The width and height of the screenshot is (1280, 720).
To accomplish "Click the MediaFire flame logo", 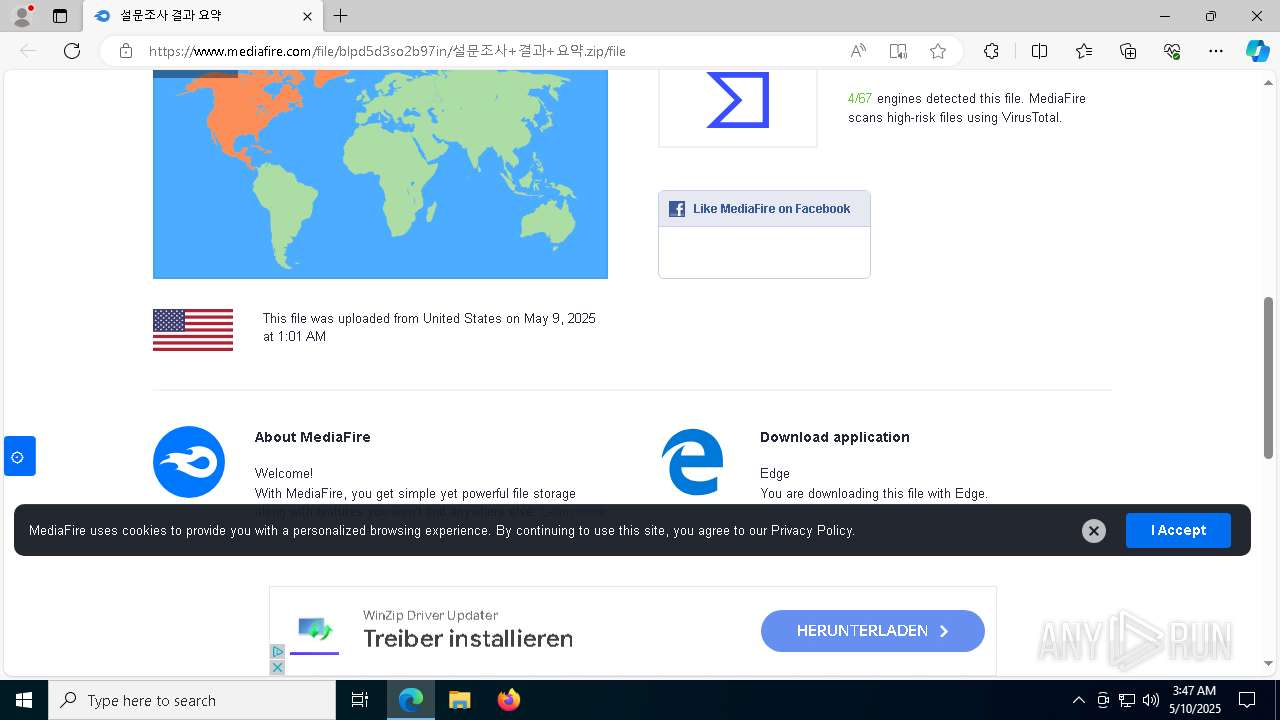I will pos(189,462).
